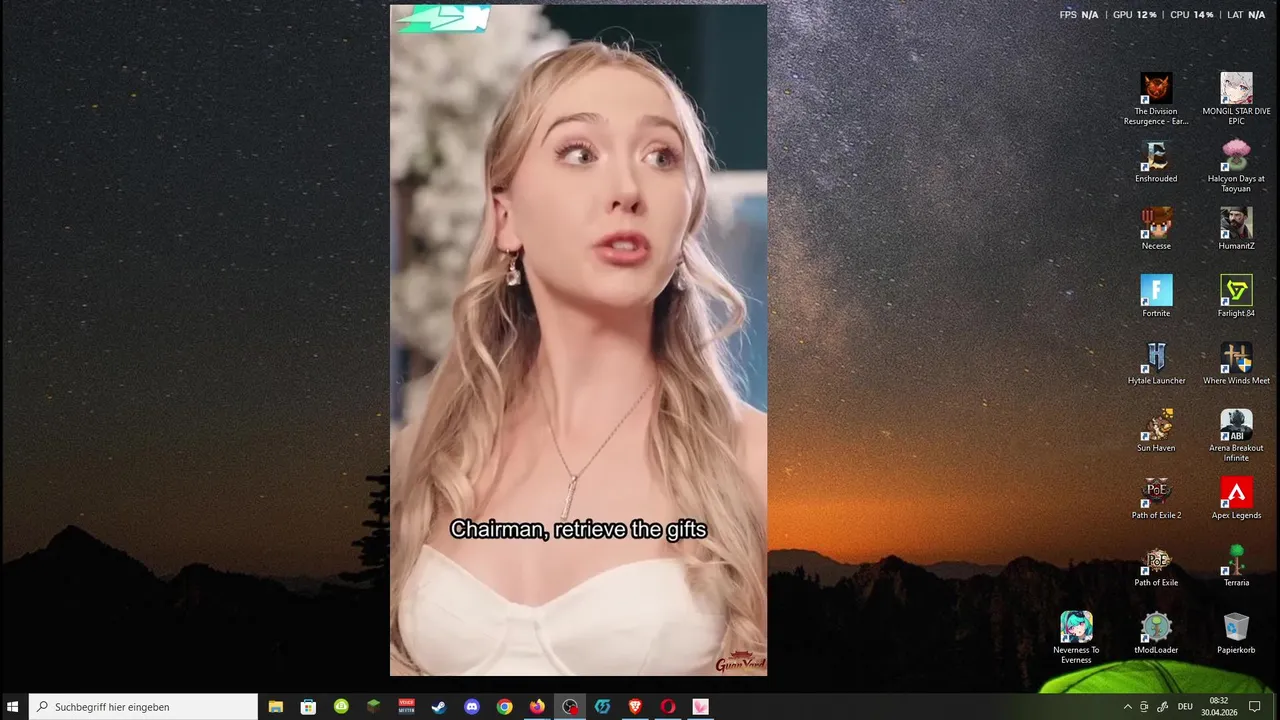
Task: Open Discord from the taskbar
Action: pos(472,706)
